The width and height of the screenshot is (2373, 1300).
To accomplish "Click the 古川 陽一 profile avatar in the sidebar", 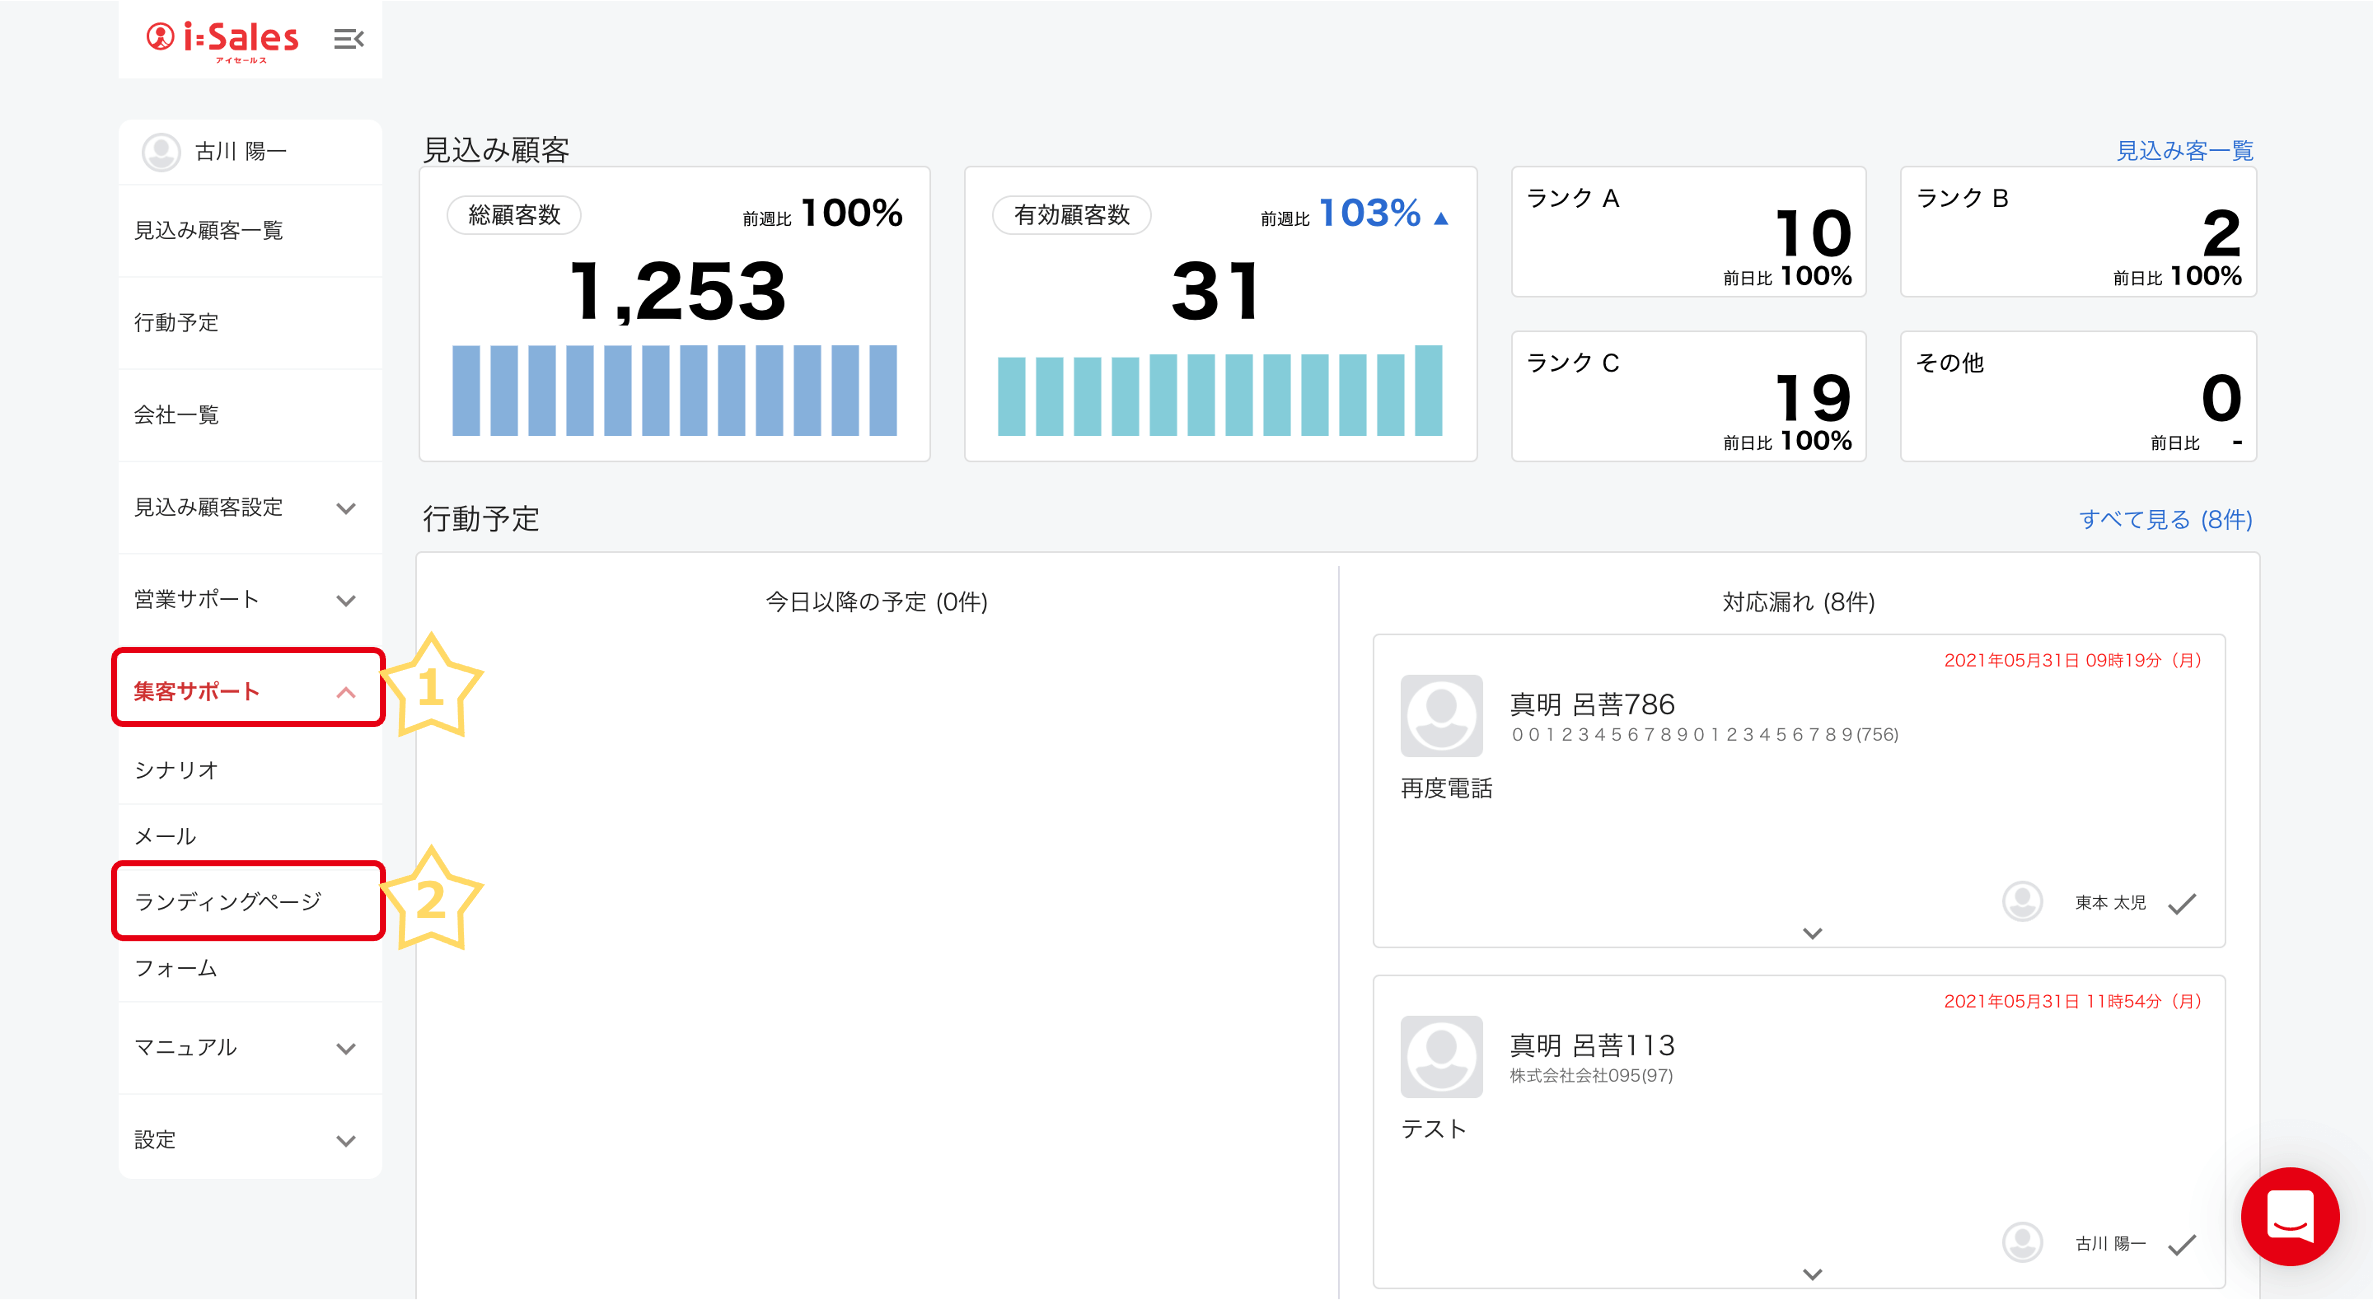I will [161, 152].
